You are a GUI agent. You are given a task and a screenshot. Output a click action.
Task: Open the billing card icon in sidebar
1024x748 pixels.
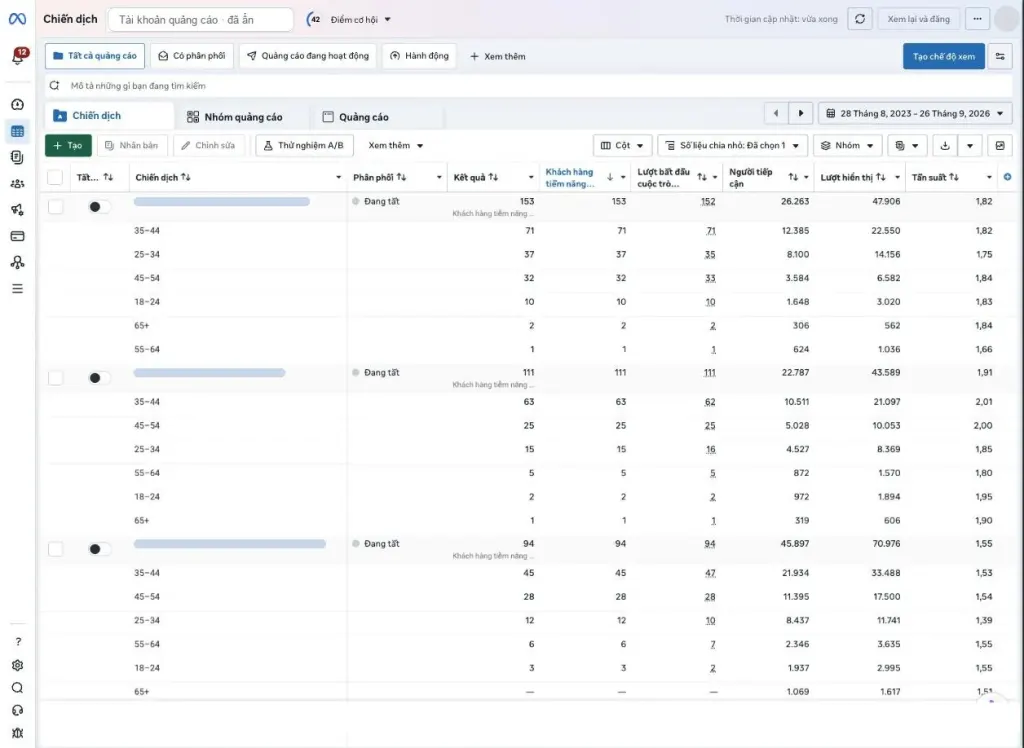(x=18, y=236)
